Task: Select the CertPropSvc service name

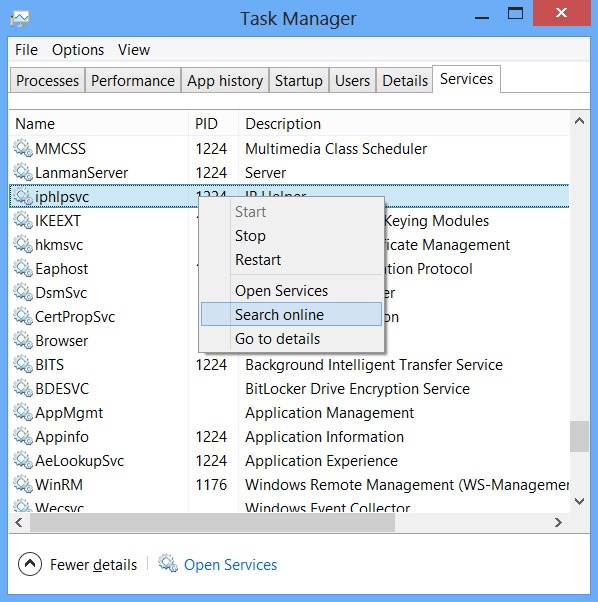Action: (75, 317)
